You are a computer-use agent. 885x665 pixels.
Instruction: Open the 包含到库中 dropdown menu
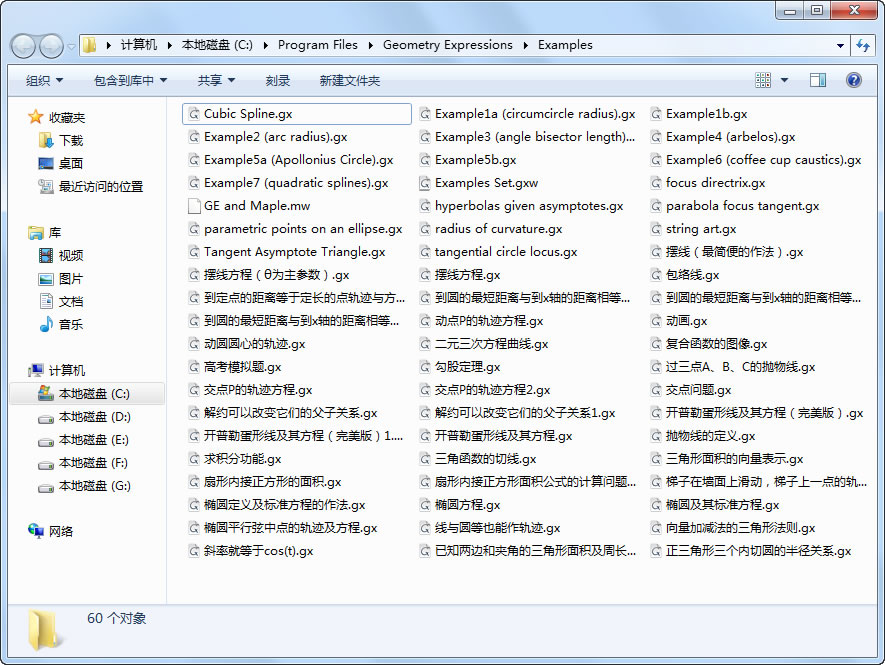(130, 81)
